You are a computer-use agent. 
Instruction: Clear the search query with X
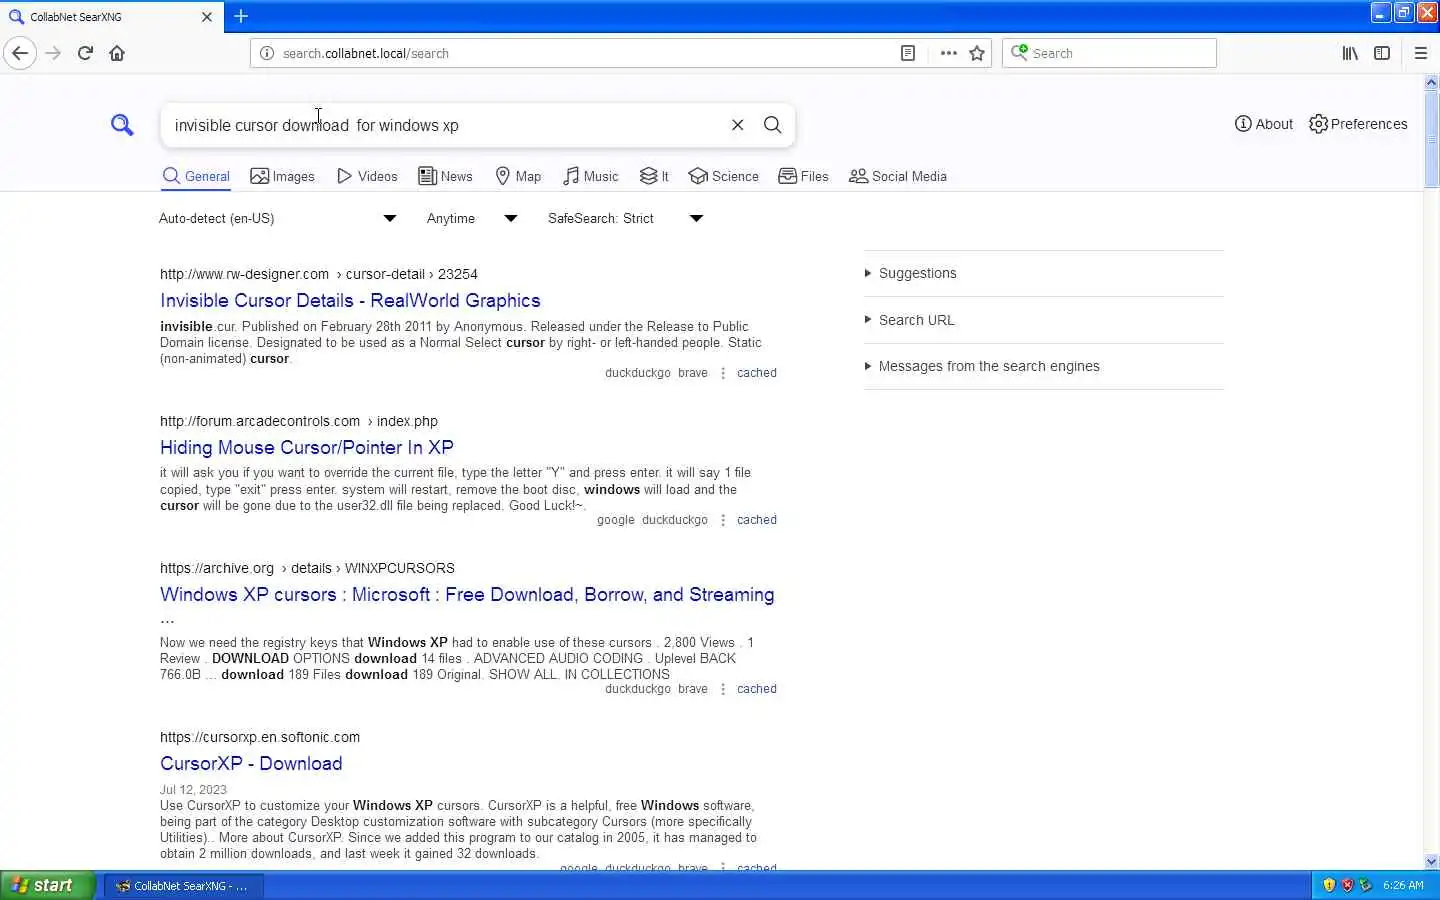[737, 125]
